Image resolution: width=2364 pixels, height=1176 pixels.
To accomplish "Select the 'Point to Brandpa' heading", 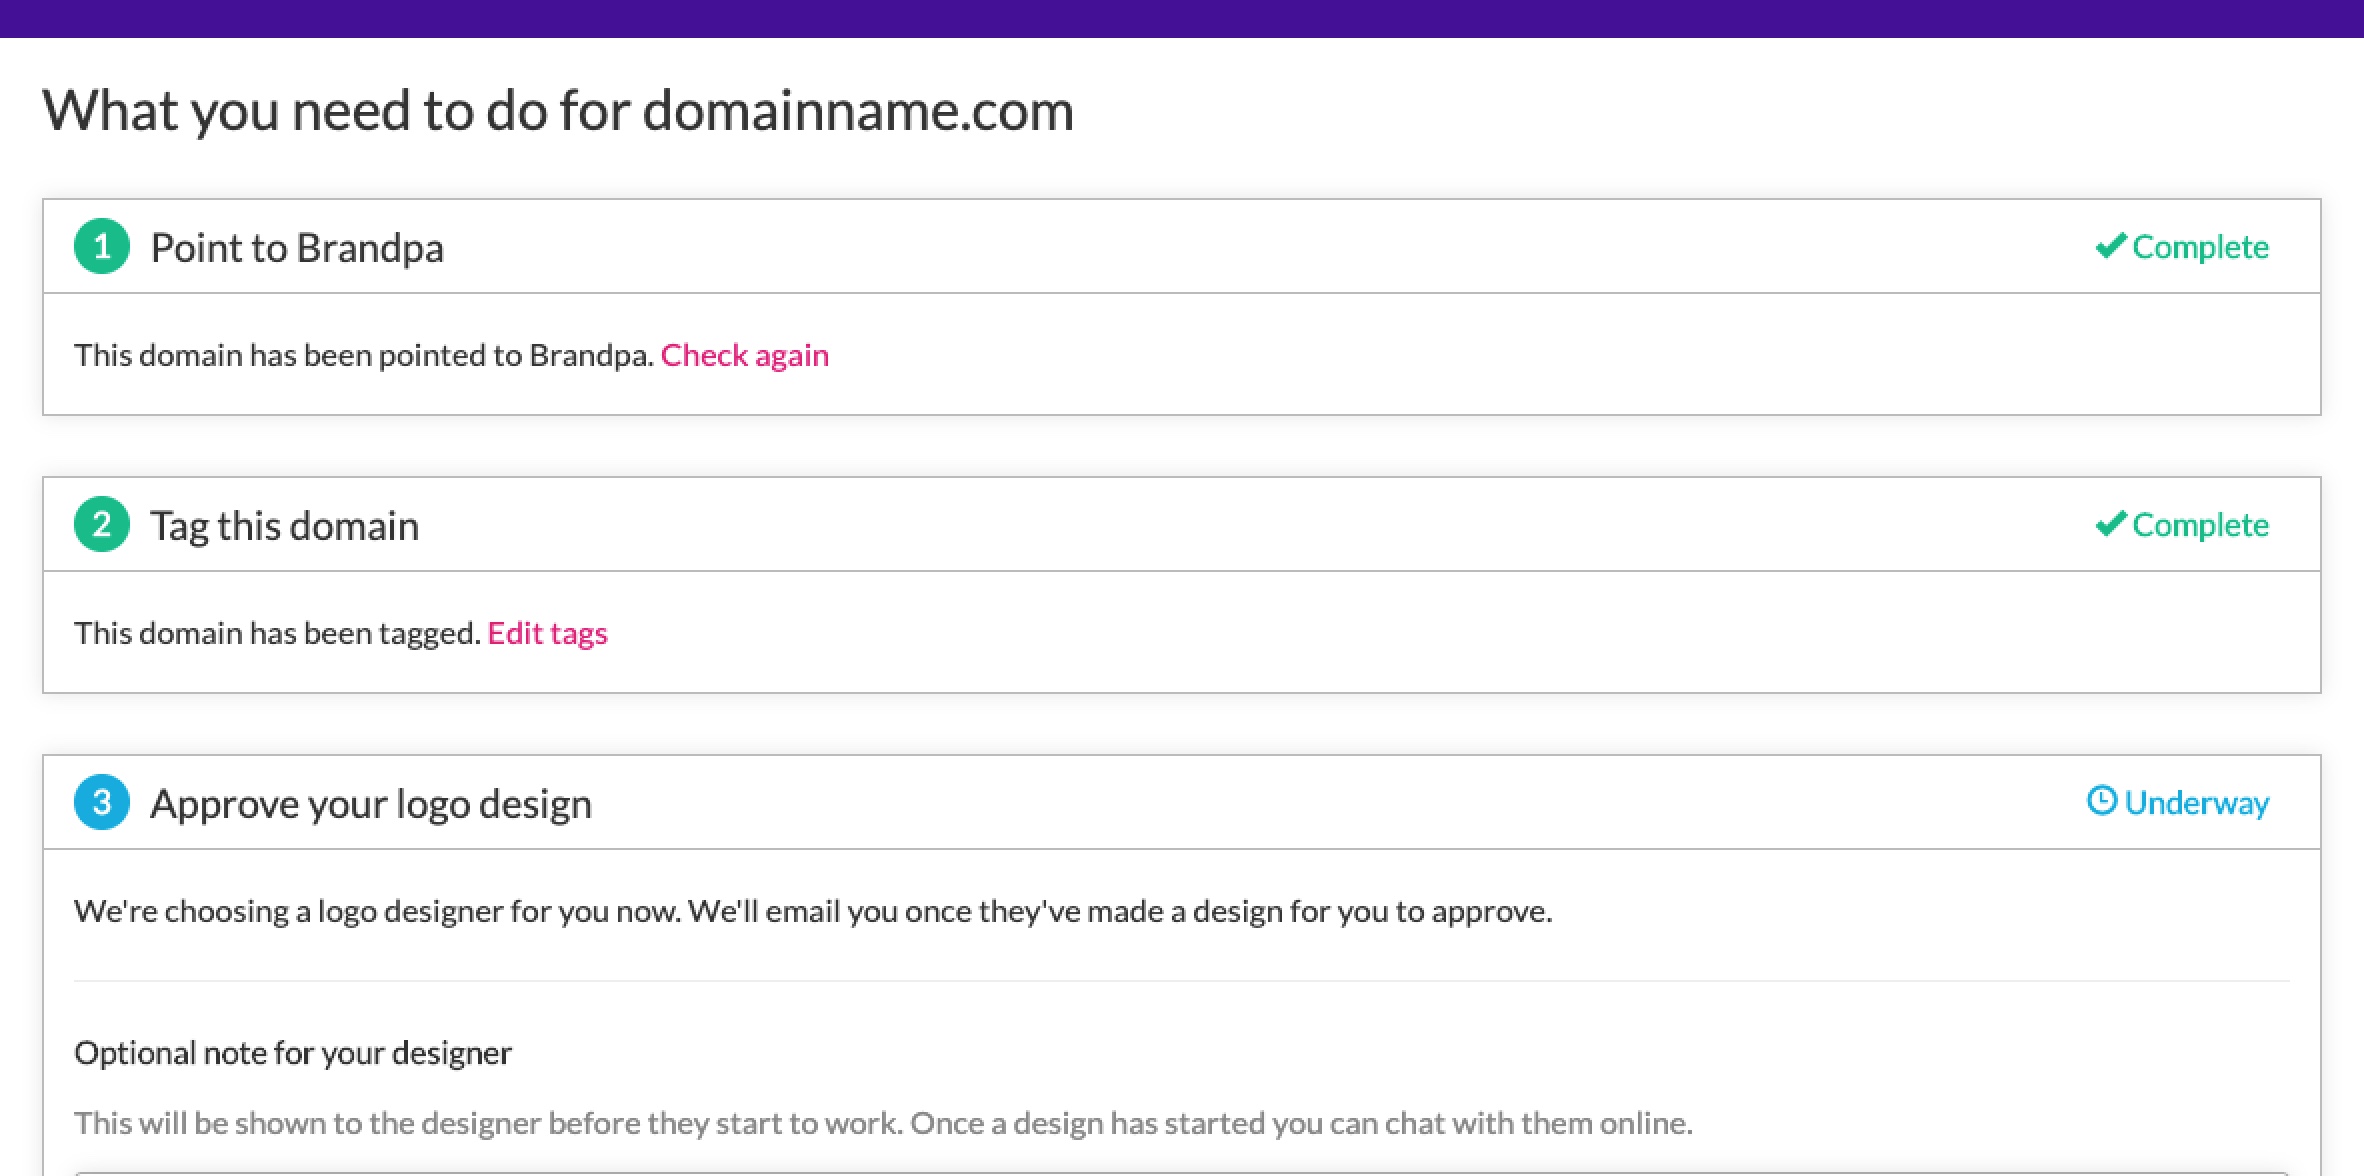I will point(297,248).
